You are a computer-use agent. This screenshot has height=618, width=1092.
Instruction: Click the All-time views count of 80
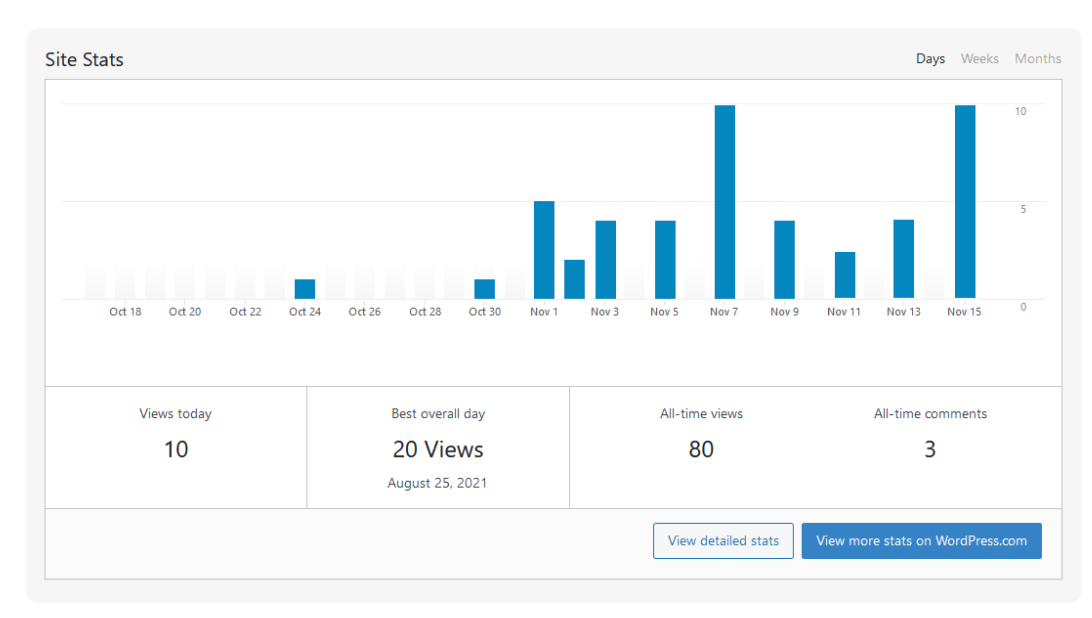tap(701, 449)
